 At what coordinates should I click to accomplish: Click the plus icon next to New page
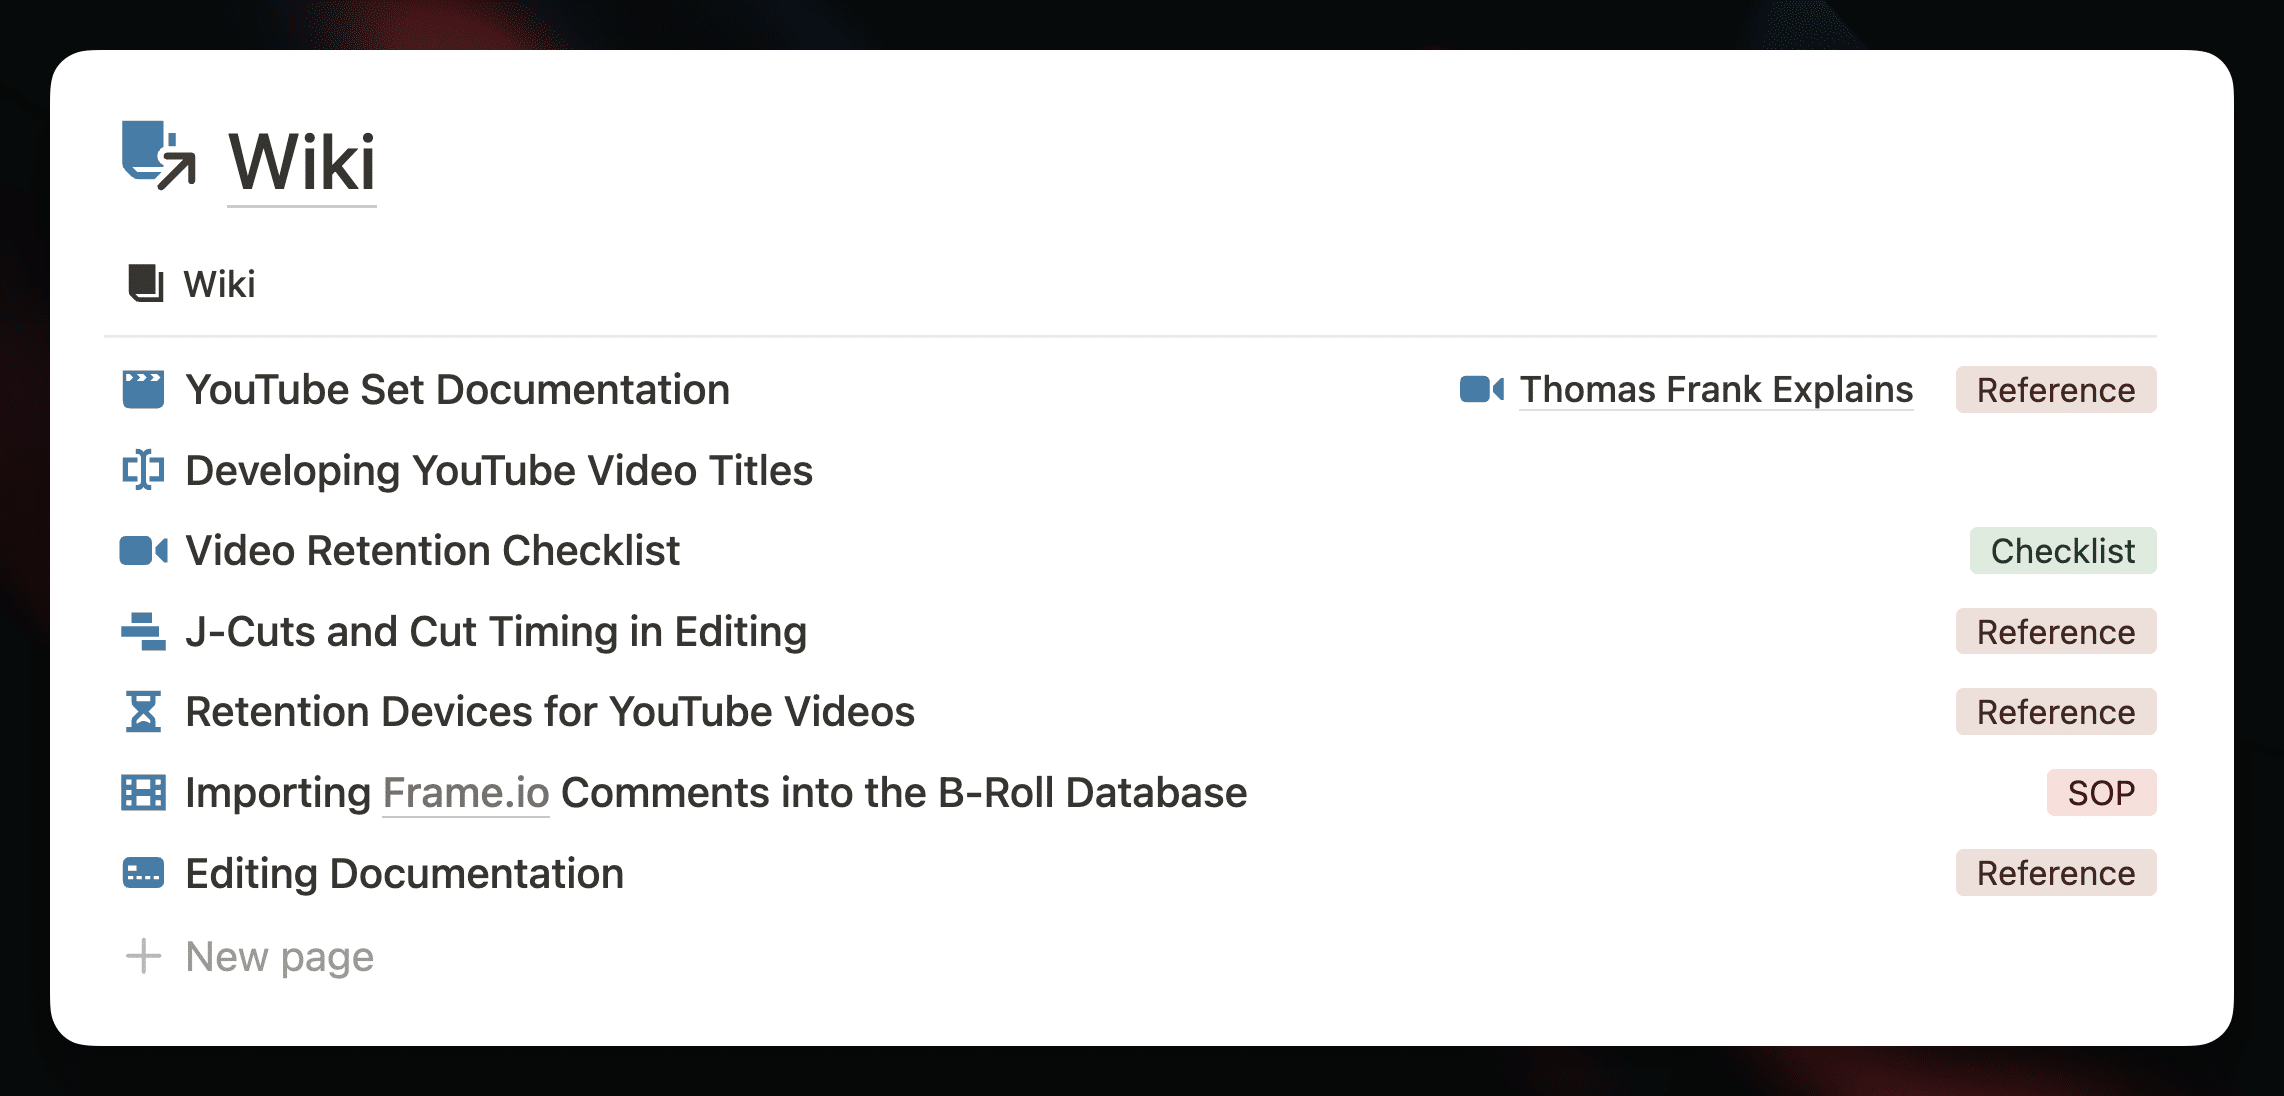click(143, 956)
